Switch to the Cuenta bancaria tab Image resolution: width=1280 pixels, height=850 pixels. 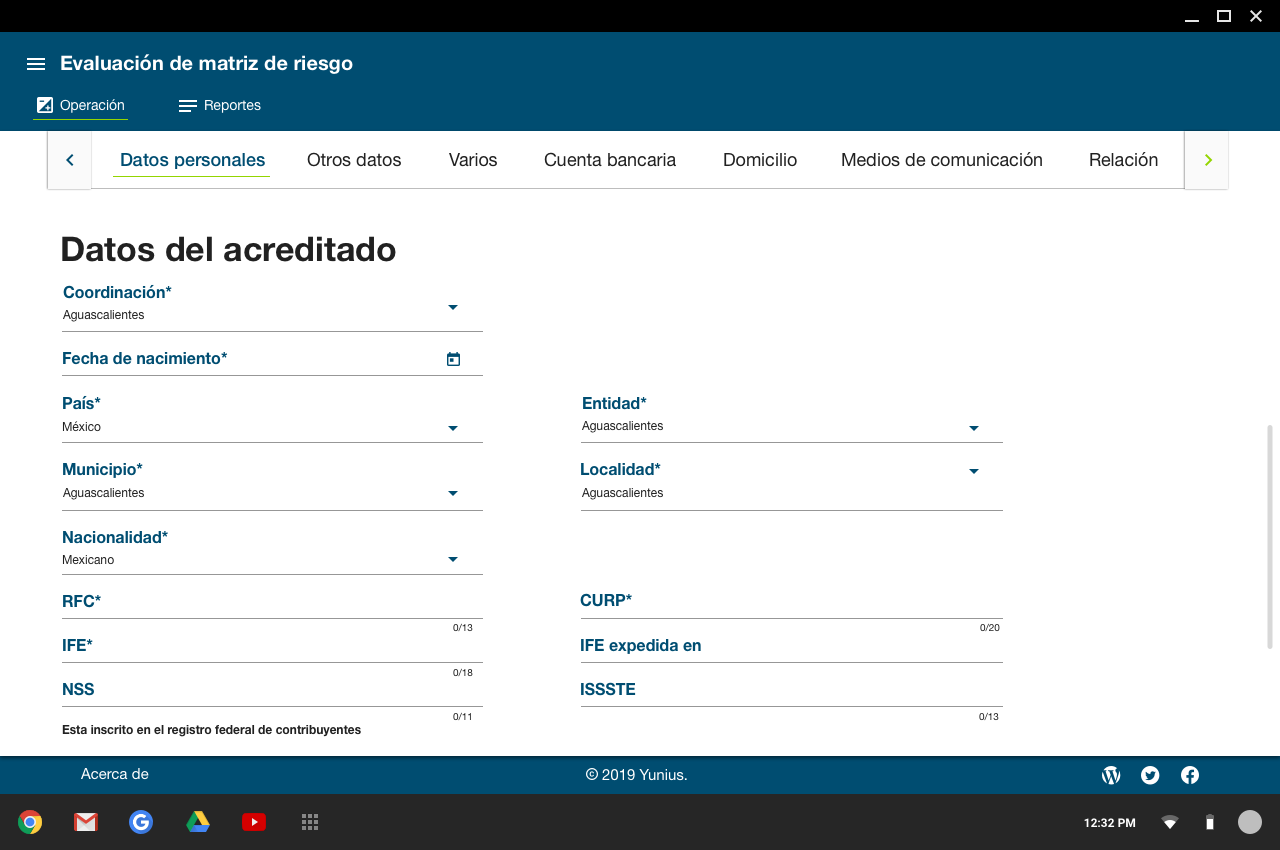click(x=609, y=160)
